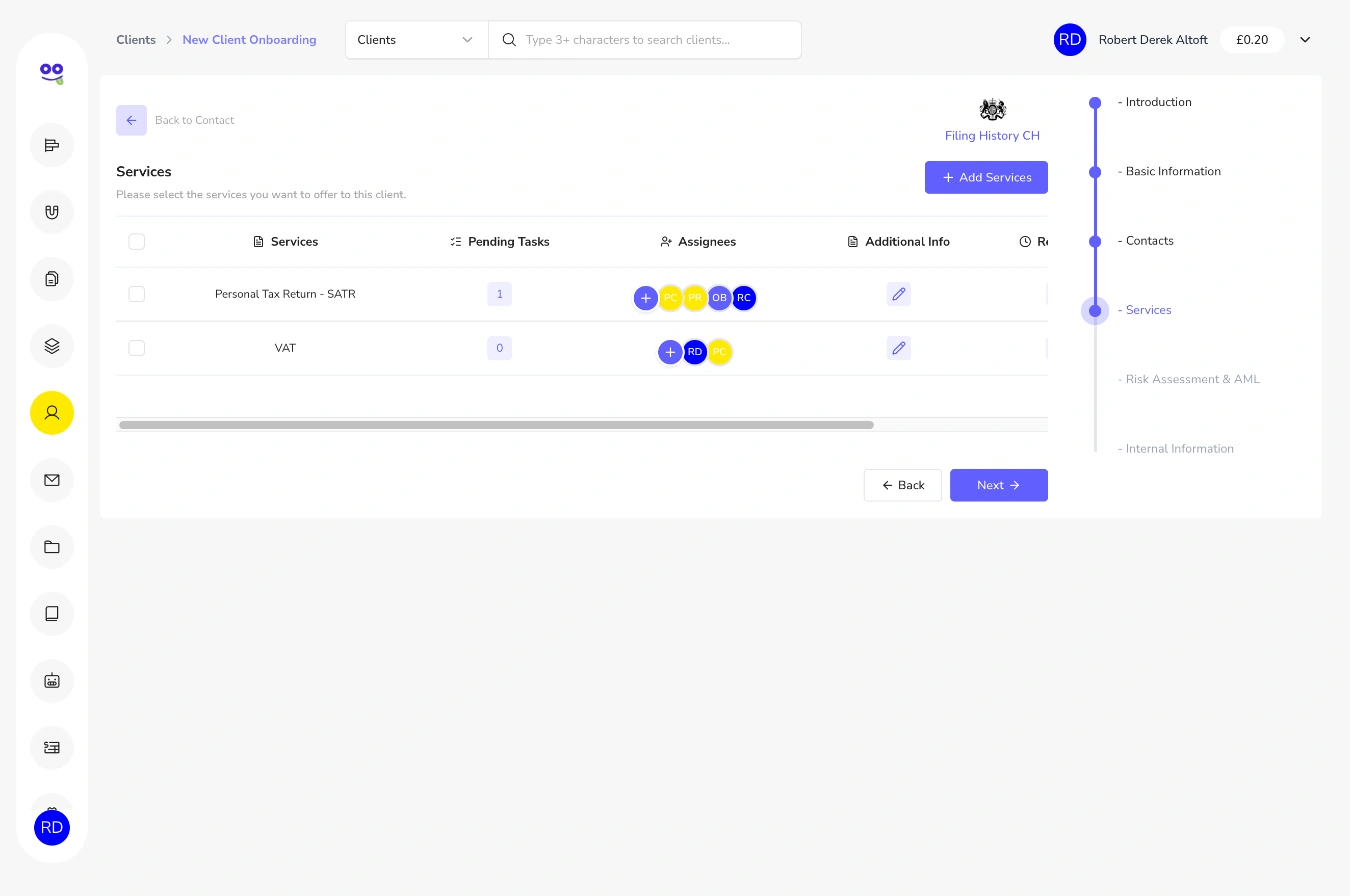The height and width of the screenshot is (896, 1350).
Task: Open the Filing History CH link
Action: click(992, 136)
